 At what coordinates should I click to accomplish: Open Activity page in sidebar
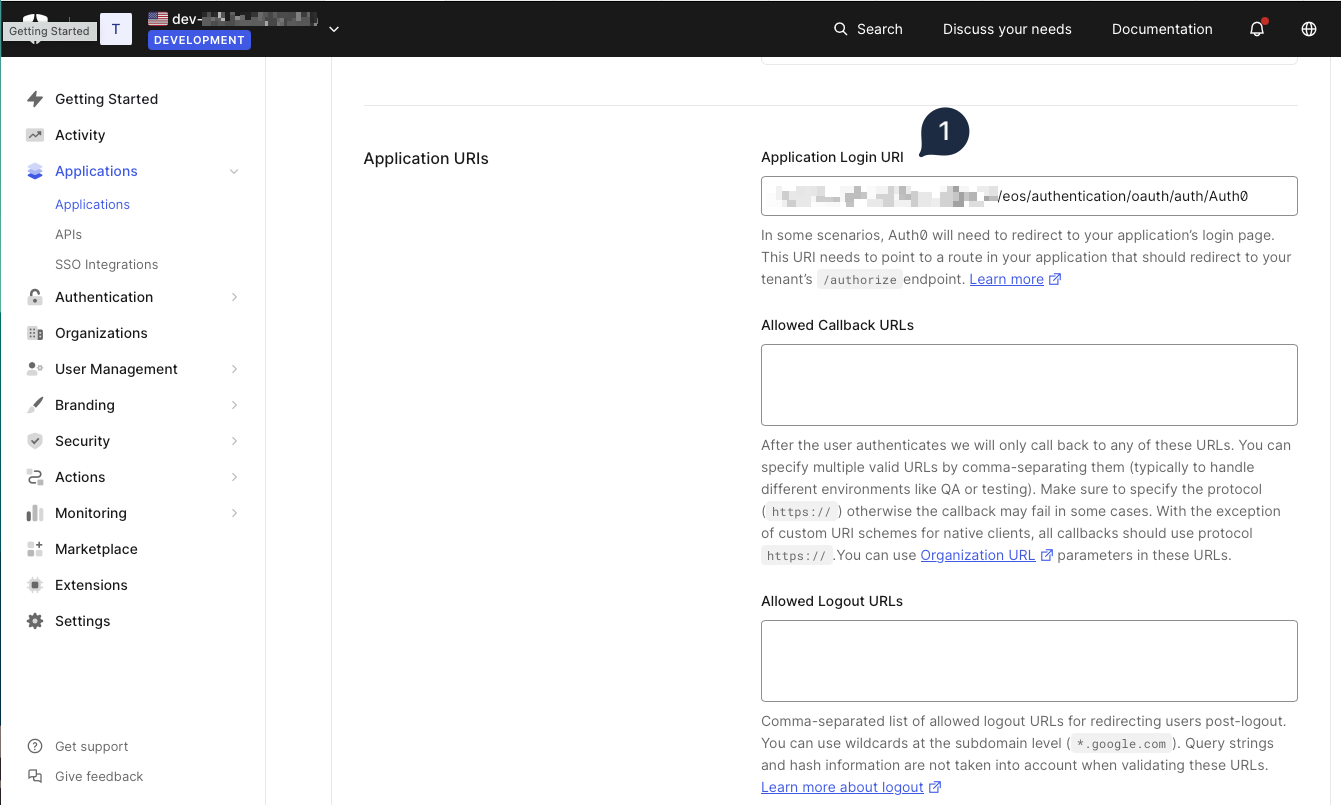(x=80, y=135)
